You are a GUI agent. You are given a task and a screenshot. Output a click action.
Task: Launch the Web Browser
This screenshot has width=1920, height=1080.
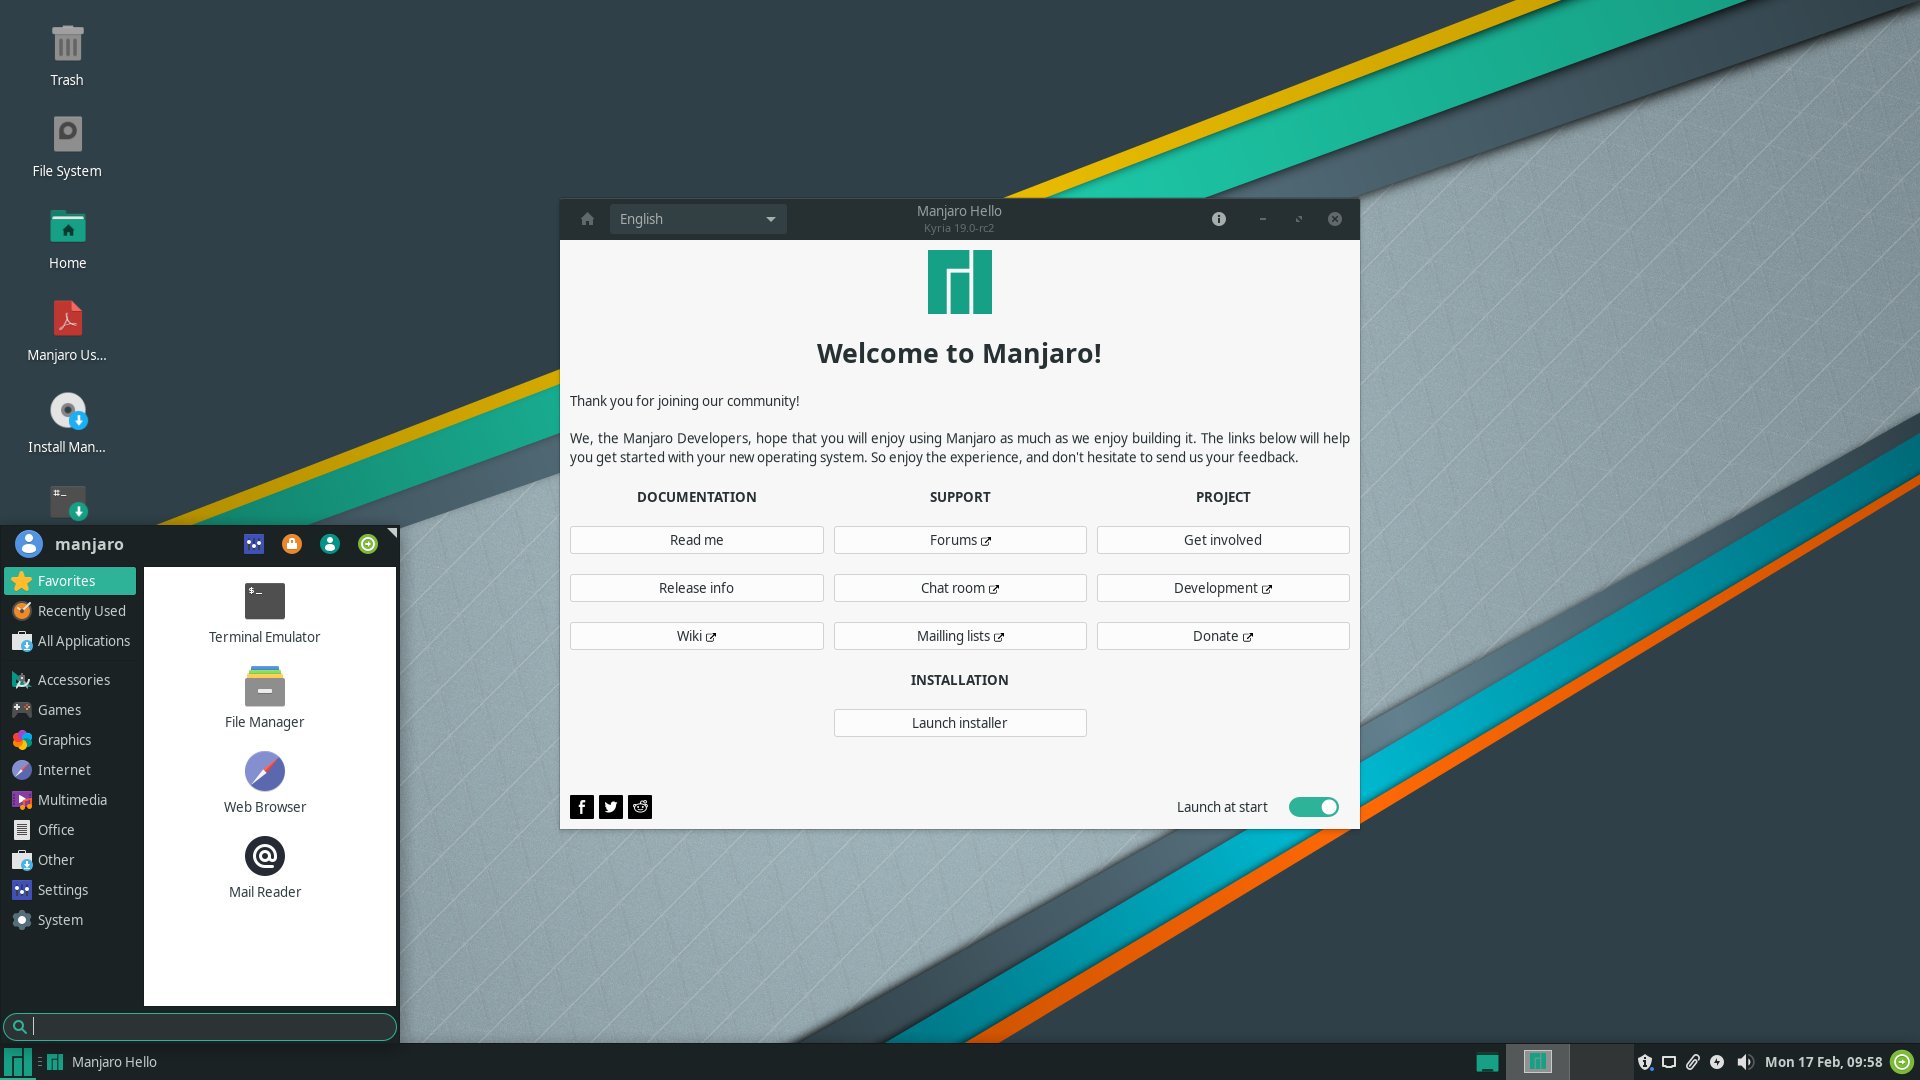(264, 782)
